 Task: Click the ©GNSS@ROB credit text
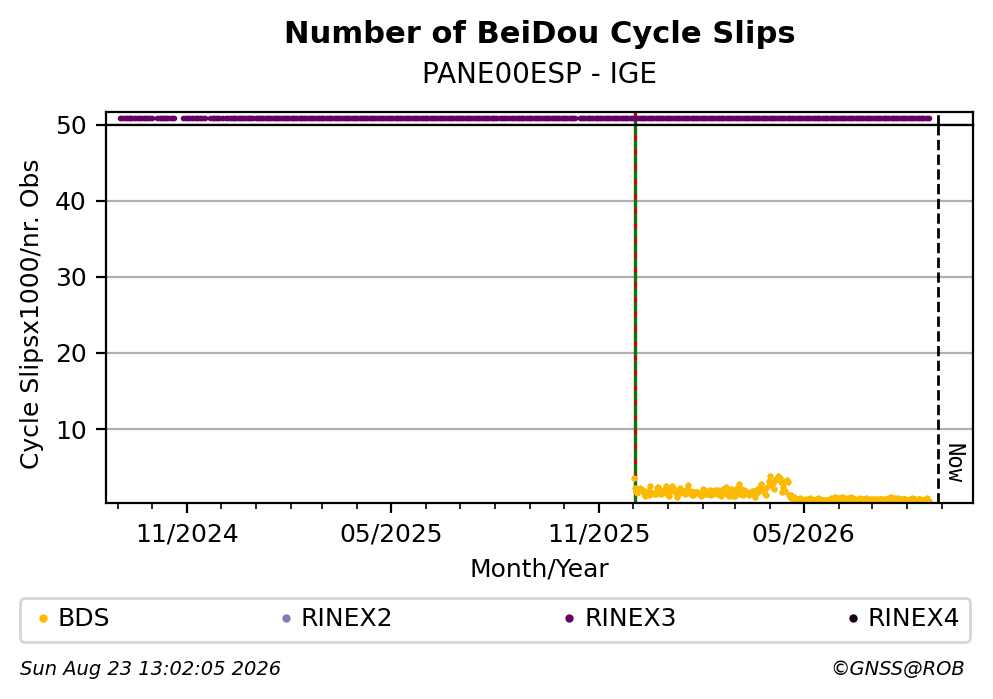[x=898, y=669]
